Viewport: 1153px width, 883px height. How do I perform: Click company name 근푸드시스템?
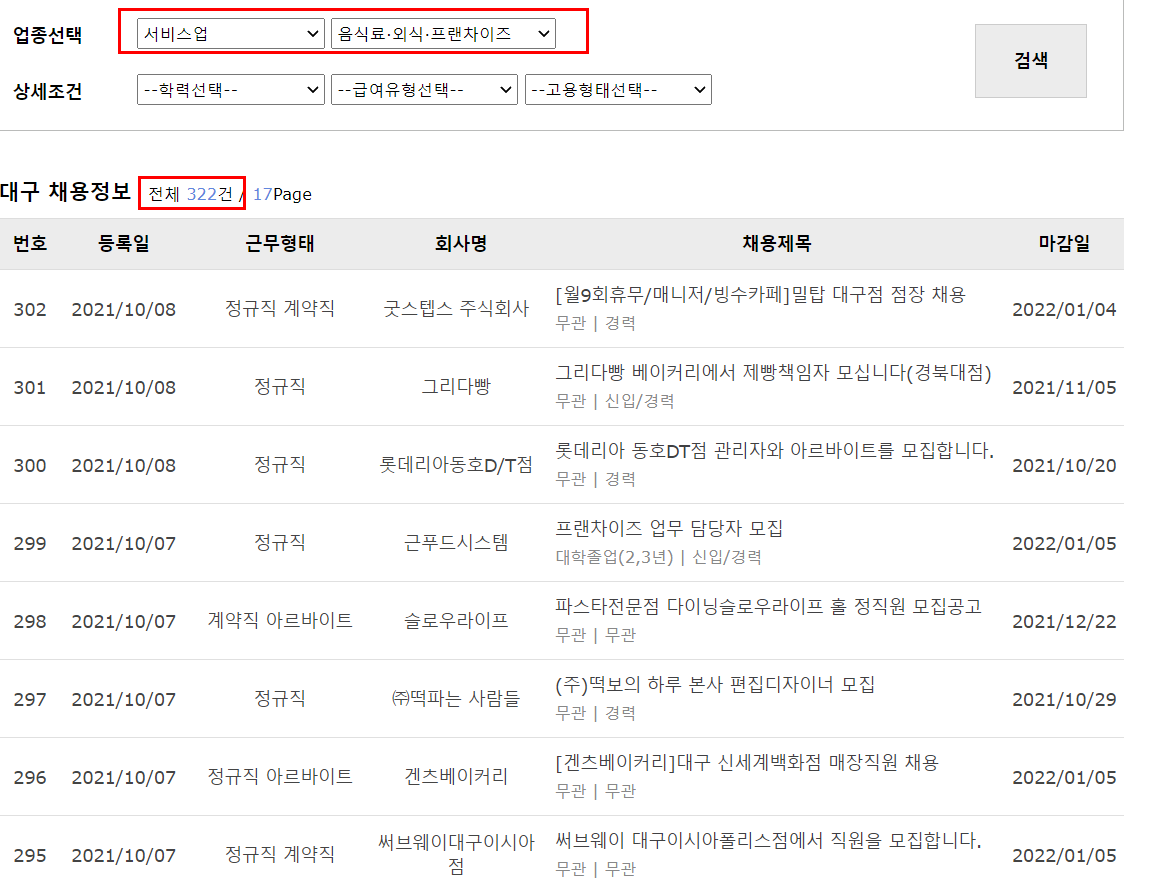(456, 543)
